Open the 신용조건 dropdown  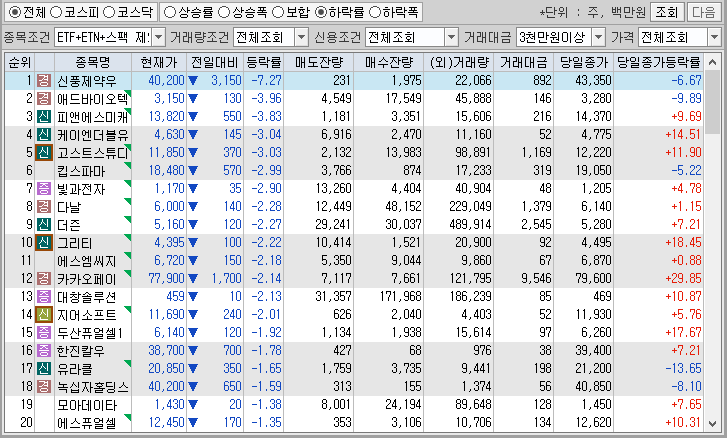pos(451,37)
